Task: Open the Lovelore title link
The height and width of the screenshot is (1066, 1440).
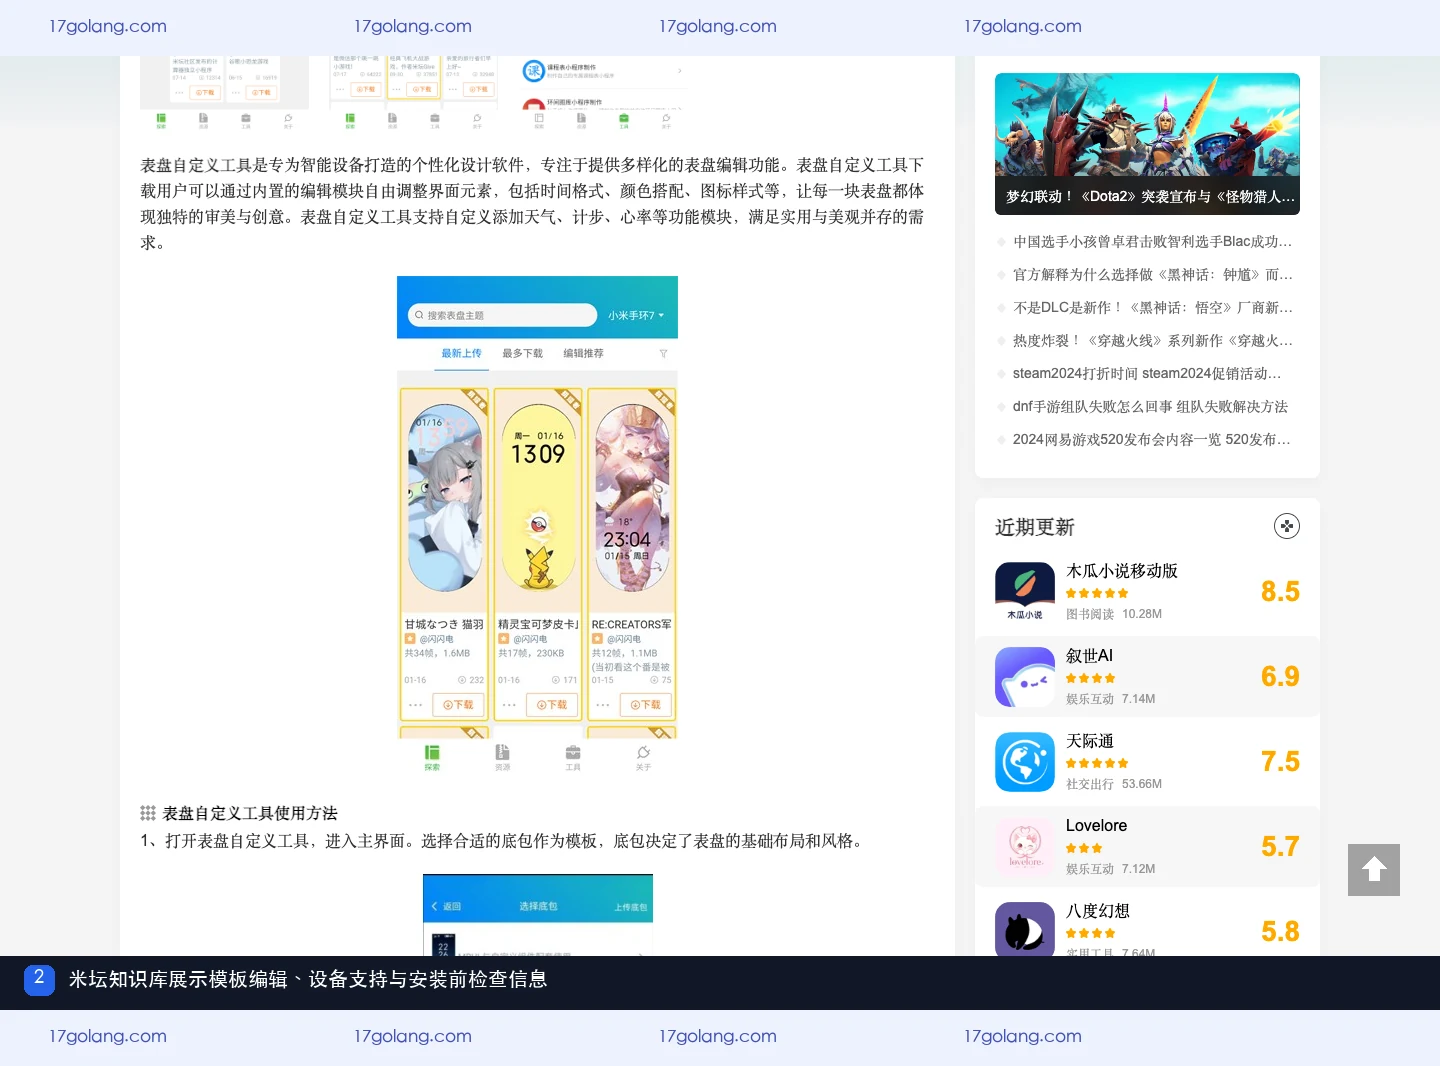Action: tap(1096, 826)
